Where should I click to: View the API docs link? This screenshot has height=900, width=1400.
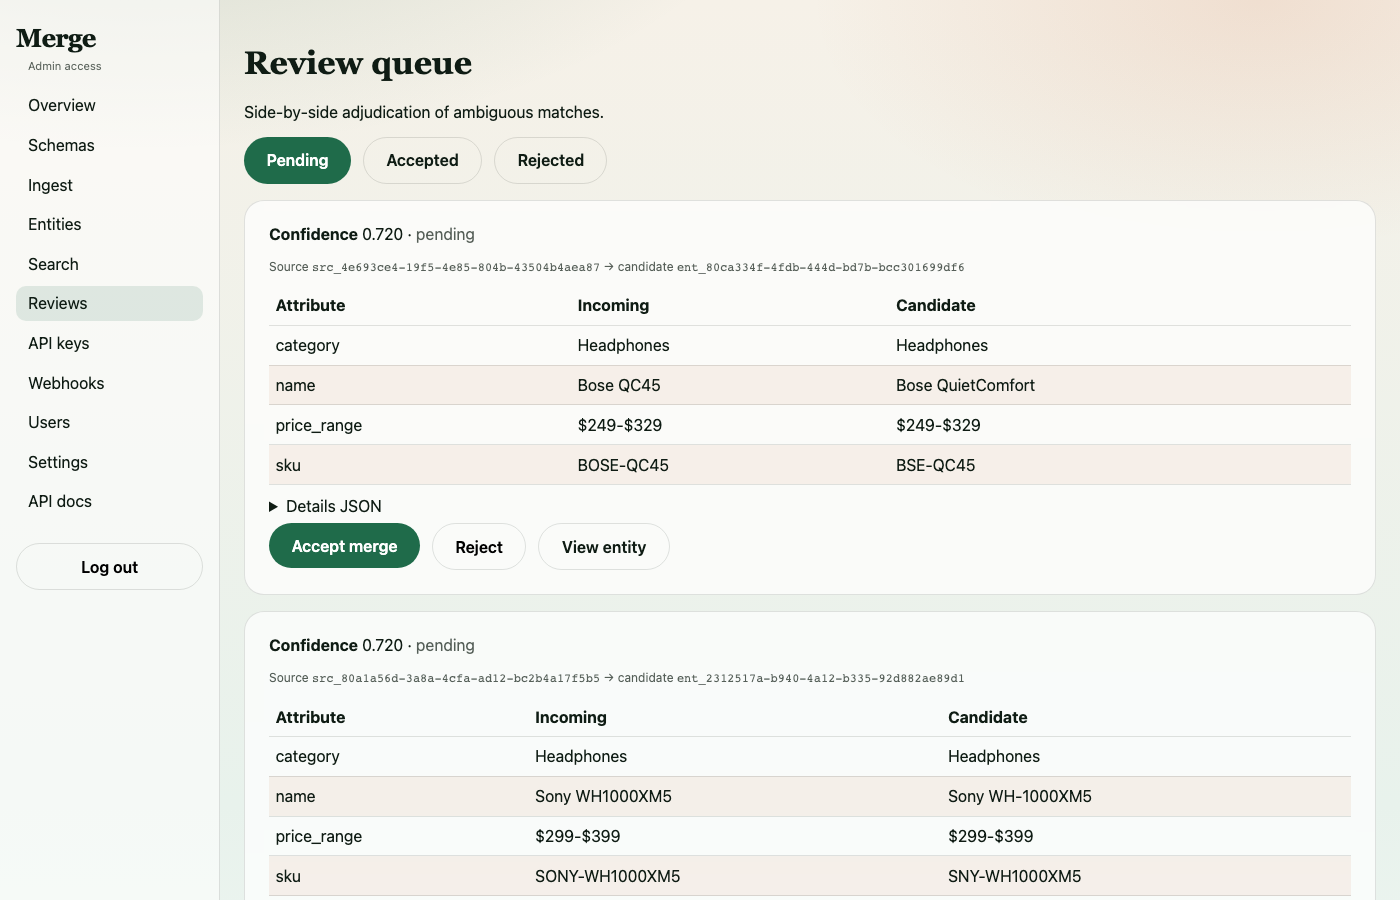pyautogui.click(x=109, y=501)
